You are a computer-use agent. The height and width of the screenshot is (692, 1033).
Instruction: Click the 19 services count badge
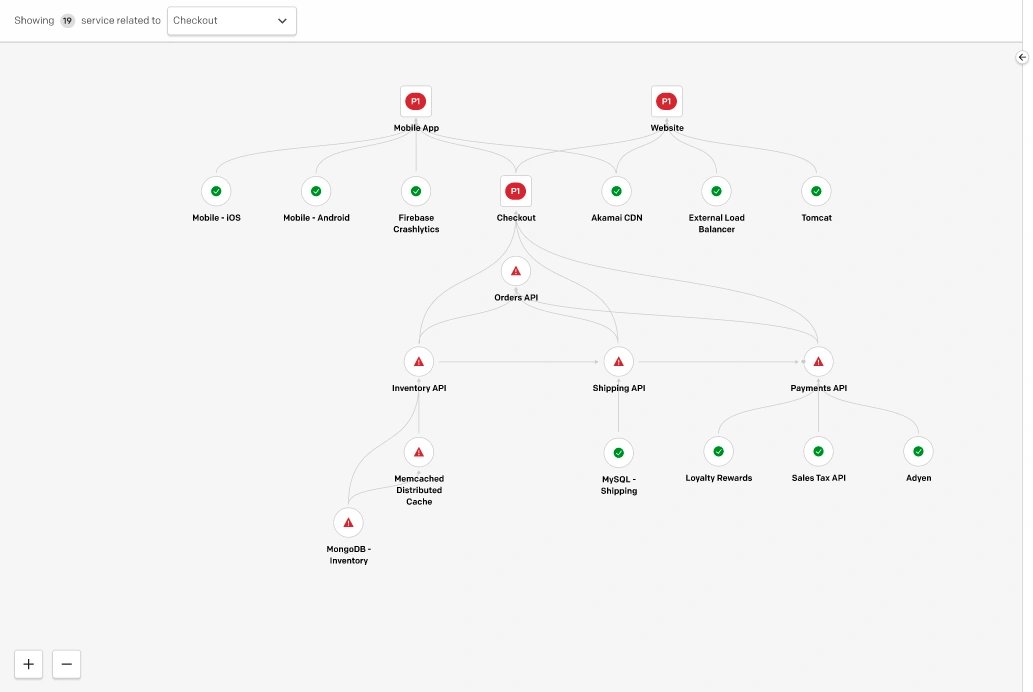pyautogui.click(x=67, y=21)
